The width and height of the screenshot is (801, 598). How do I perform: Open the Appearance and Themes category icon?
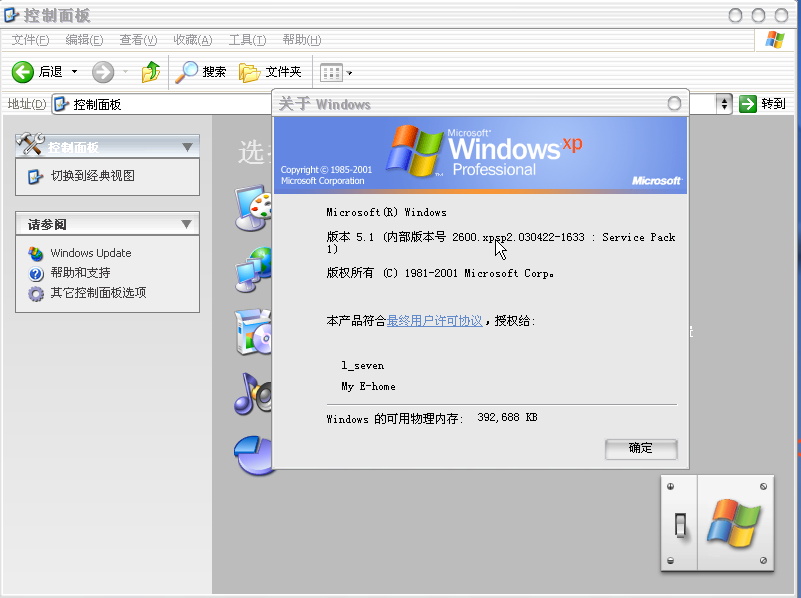click(x=253, y=207)
